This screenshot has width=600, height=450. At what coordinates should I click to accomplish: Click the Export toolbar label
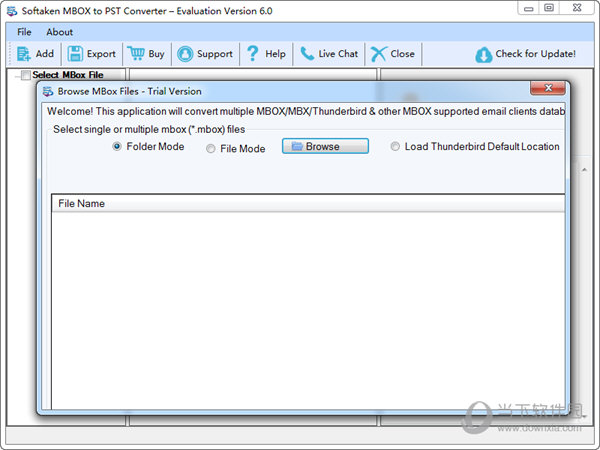(x=101, y=54)
